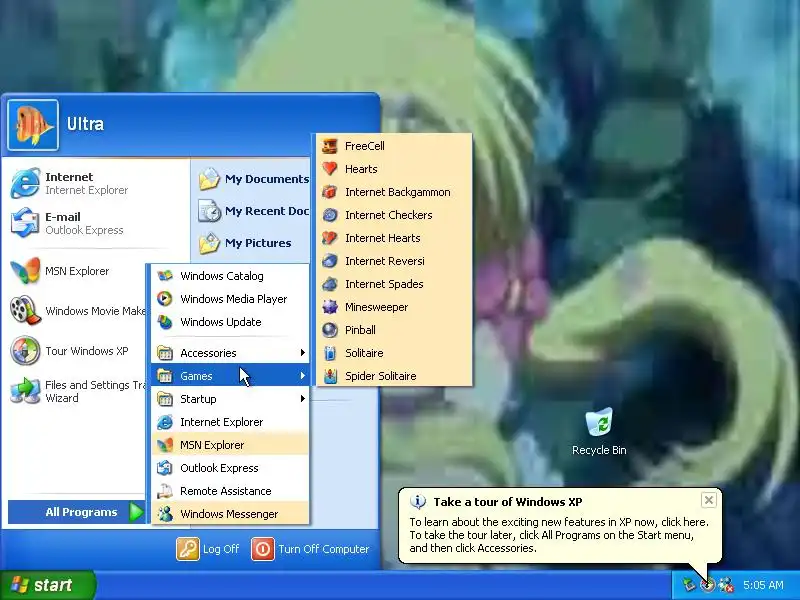
Task: Expand the Games submenu arrow
Action: (x=303, y=376)
